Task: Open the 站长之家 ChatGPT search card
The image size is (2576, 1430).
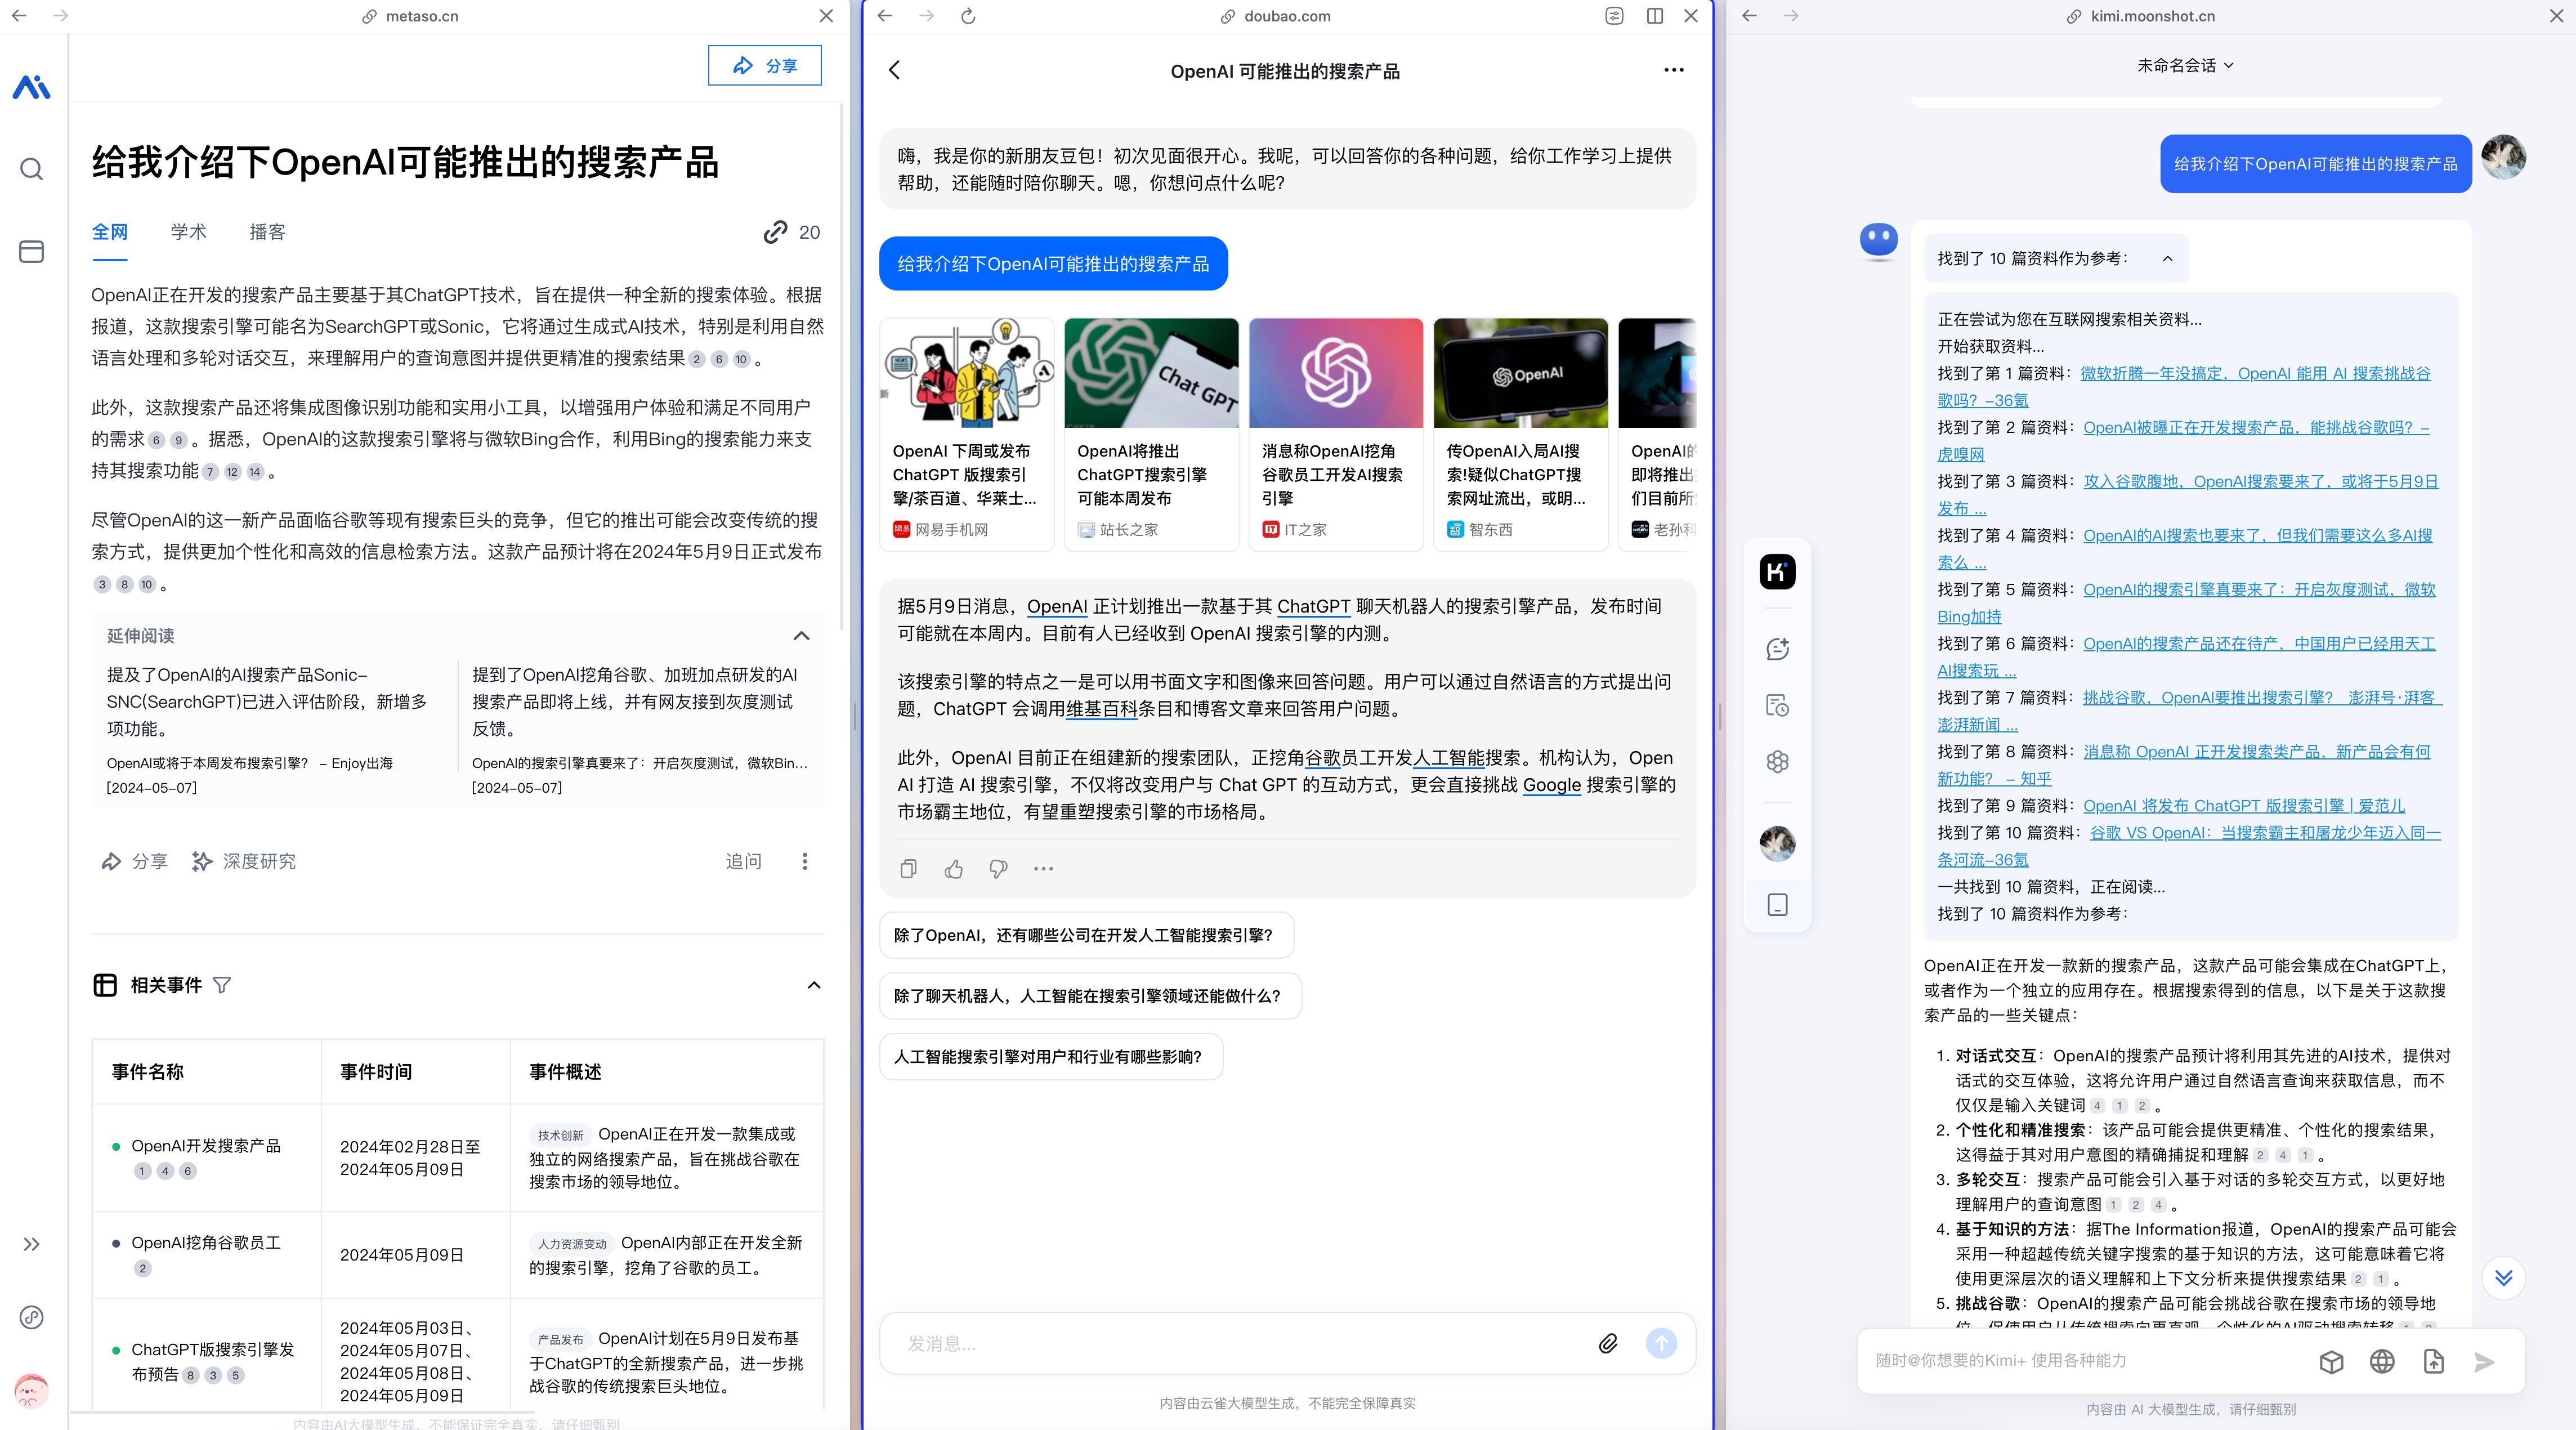Action: pyautogui.click(x=1151, y=434)
